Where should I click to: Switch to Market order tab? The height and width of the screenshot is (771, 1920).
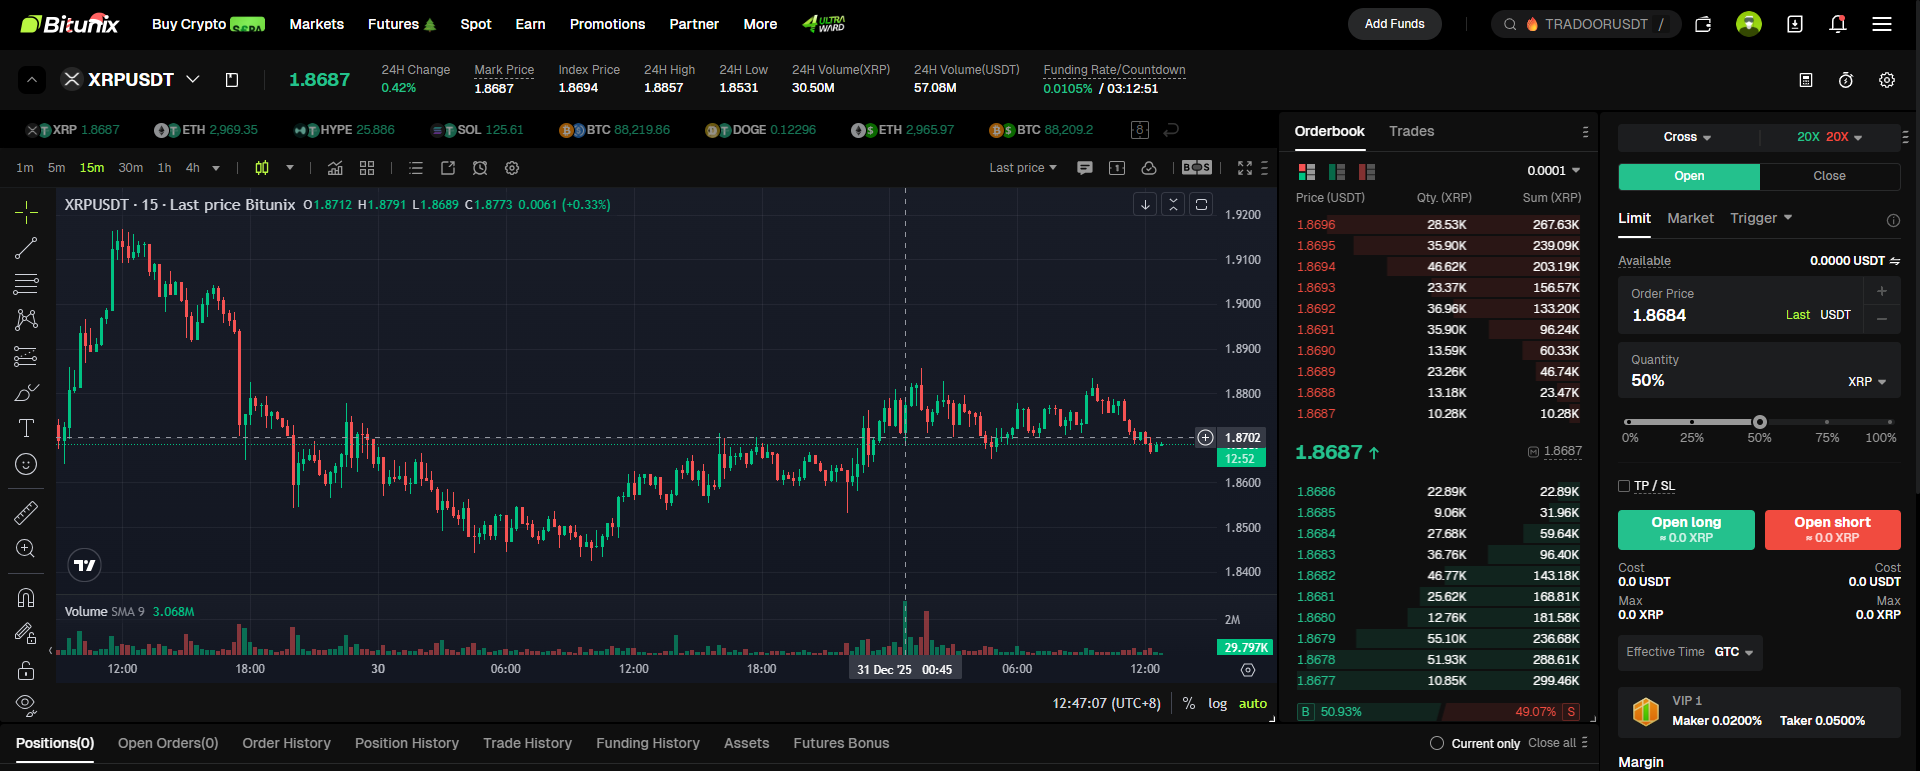(x=1690, y=218)
